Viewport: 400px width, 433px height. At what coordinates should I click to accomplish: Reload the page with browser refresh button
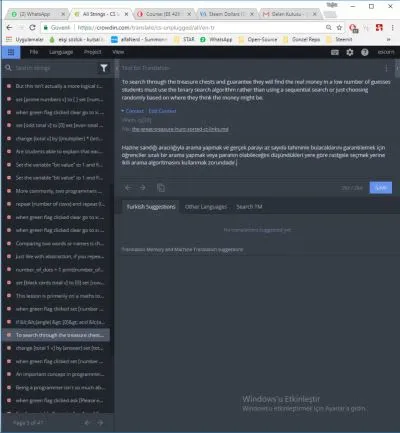click(32, 28)
